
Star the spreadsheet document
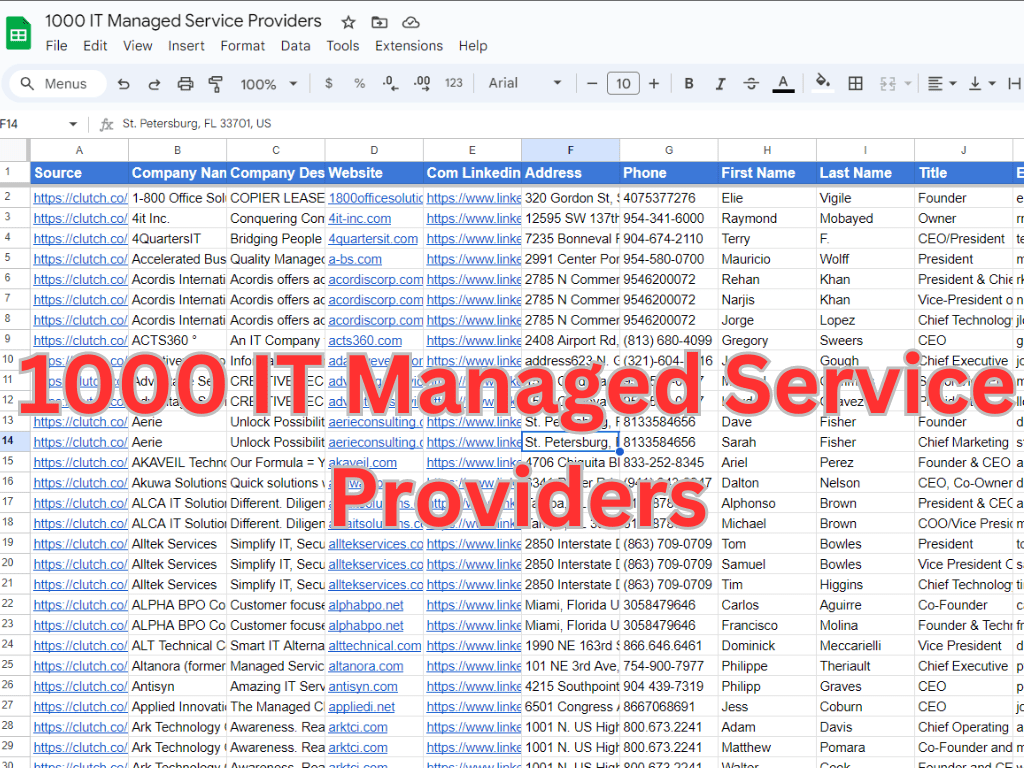(x=348, y=22)
